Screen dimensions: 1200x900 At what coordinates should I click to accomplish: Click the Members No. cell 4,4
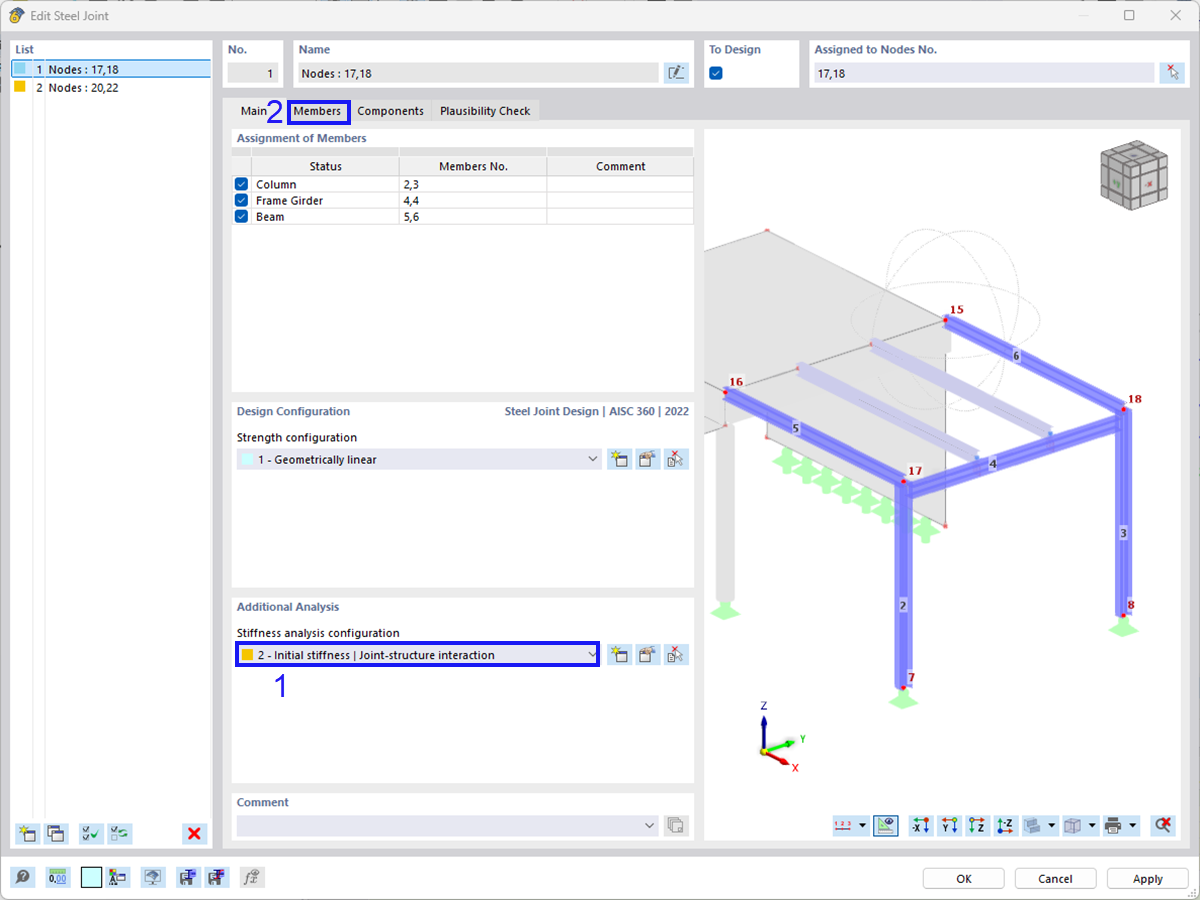(x=473, y=200)
